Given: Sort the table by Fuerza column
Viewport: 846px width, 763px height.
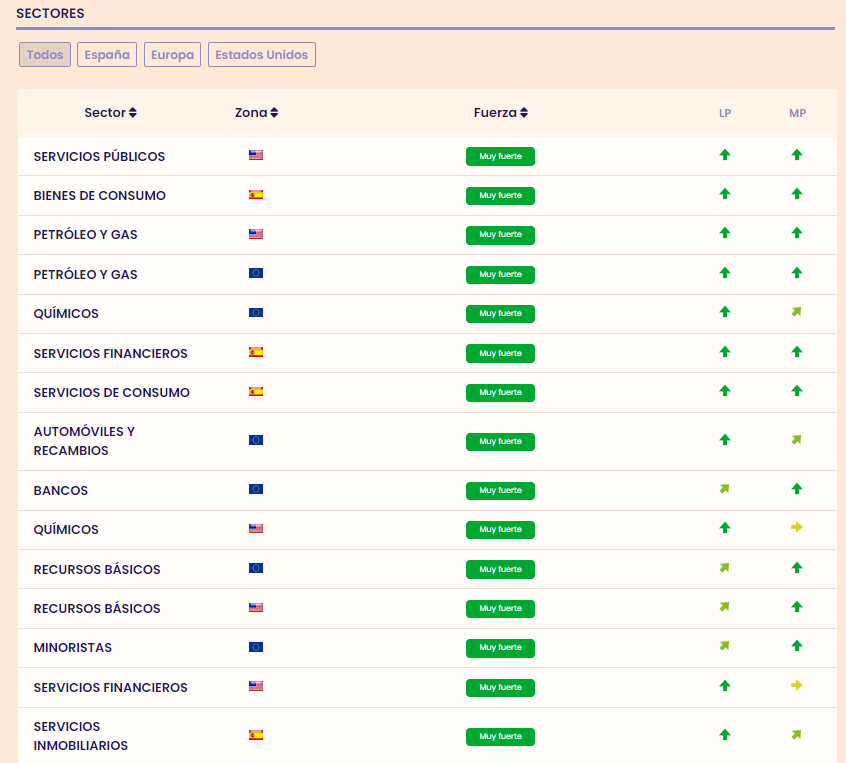Looking at the screenshot, I should [500, 113].
